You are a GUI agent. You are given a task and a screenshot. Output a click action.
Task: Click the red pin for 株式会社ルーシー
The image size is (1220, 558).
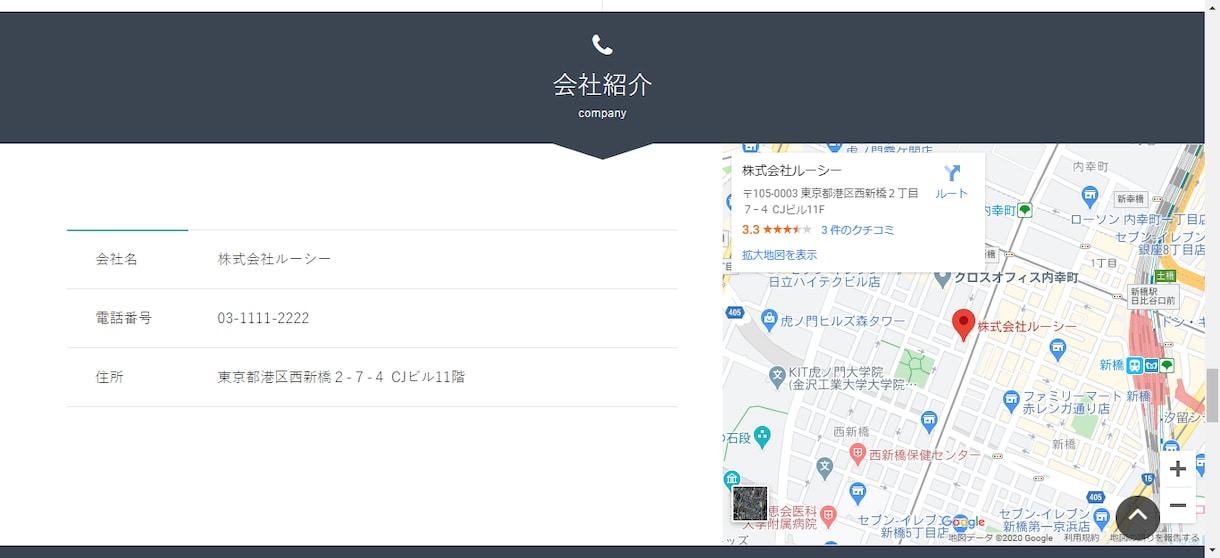coord(963,325)
